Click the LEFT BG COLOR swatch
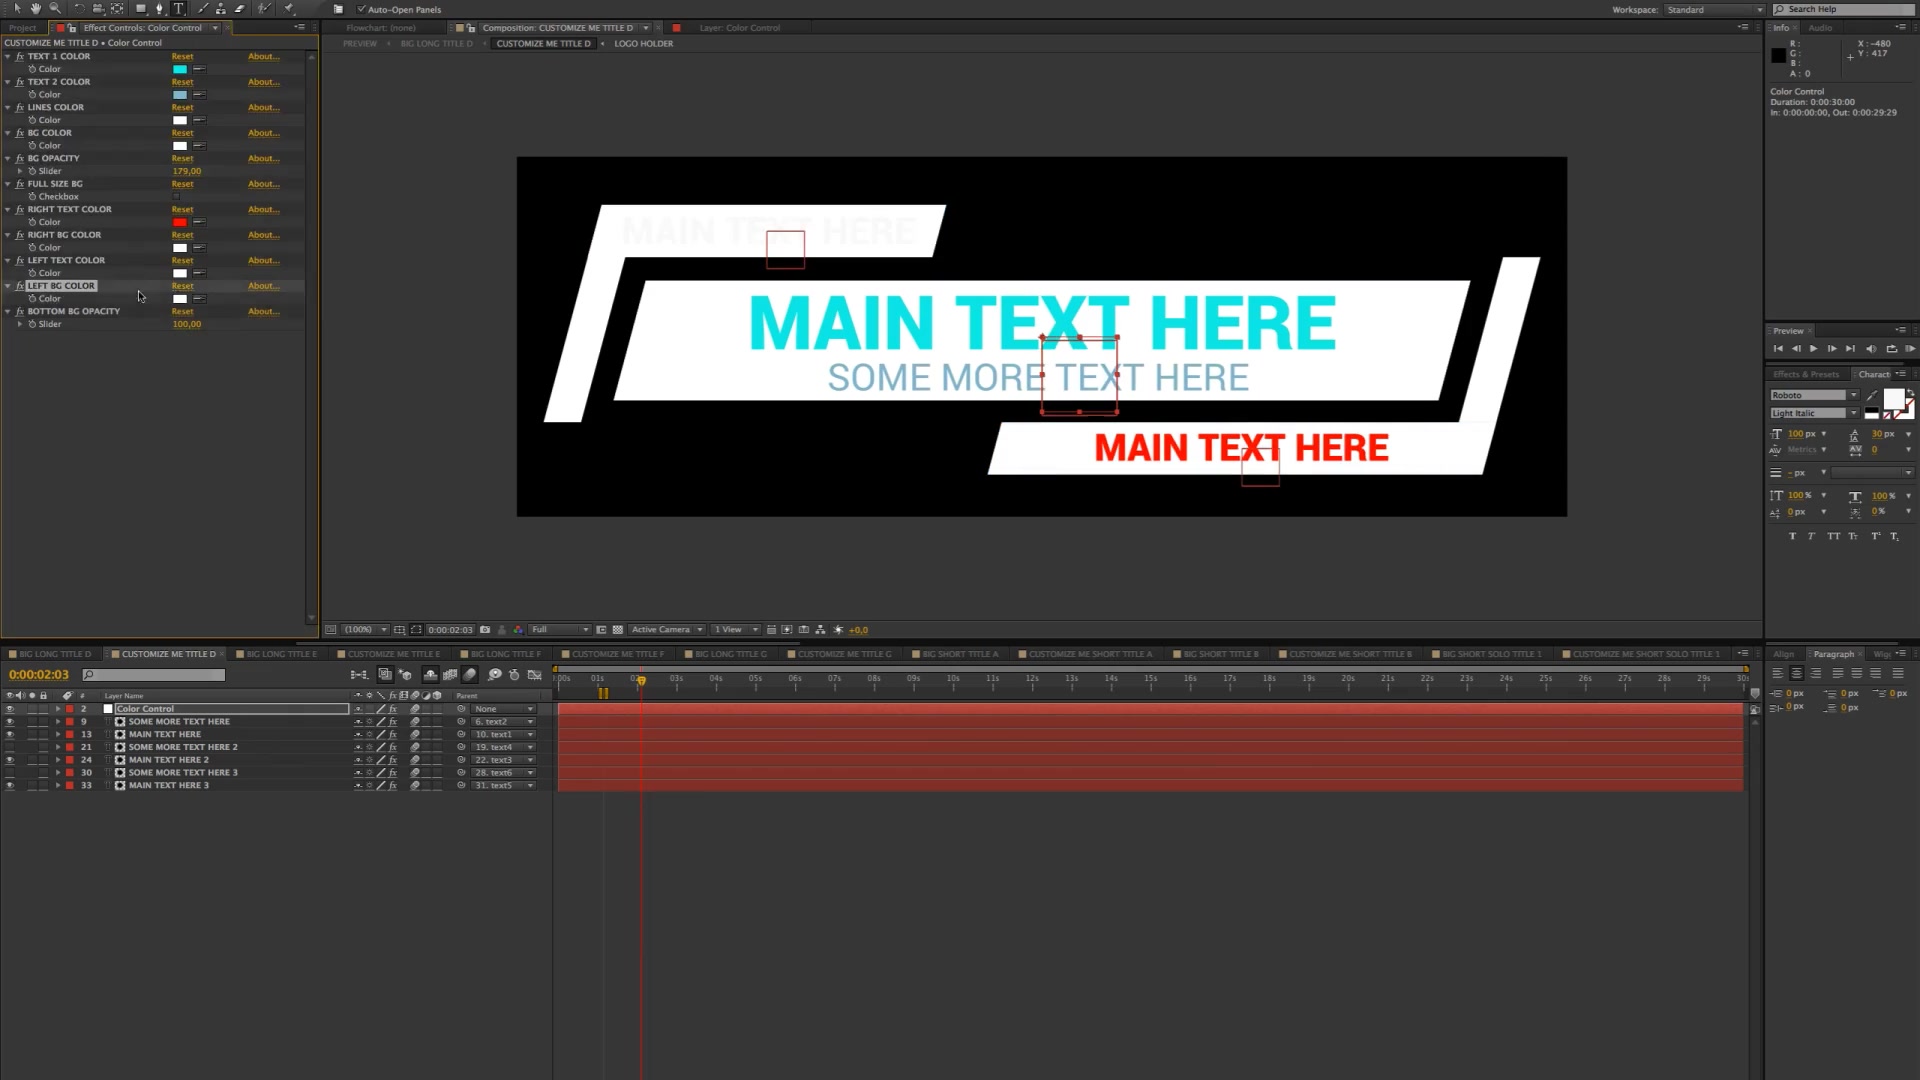The height and width of the screenshot is (1080, 1920). tap(179, 298)
